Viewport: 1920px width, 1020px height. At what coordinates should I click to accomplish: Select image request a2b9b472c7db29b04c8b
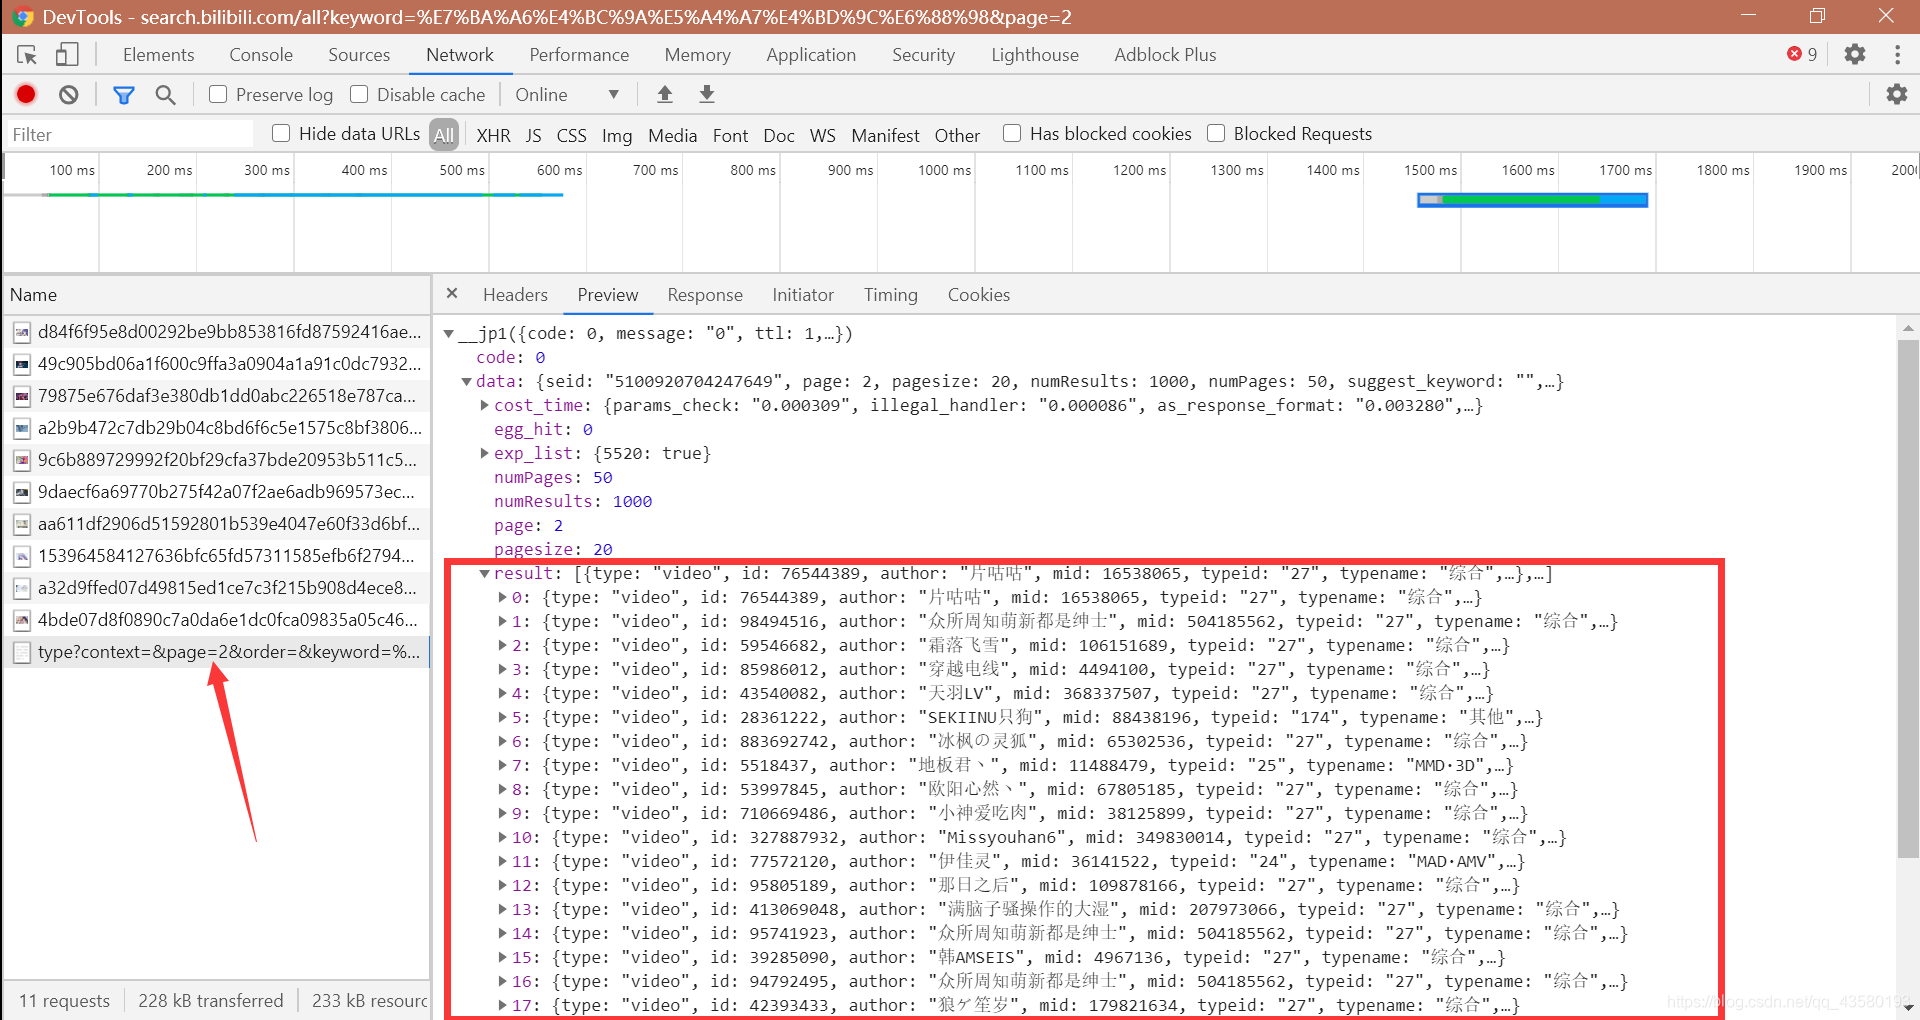216,428
